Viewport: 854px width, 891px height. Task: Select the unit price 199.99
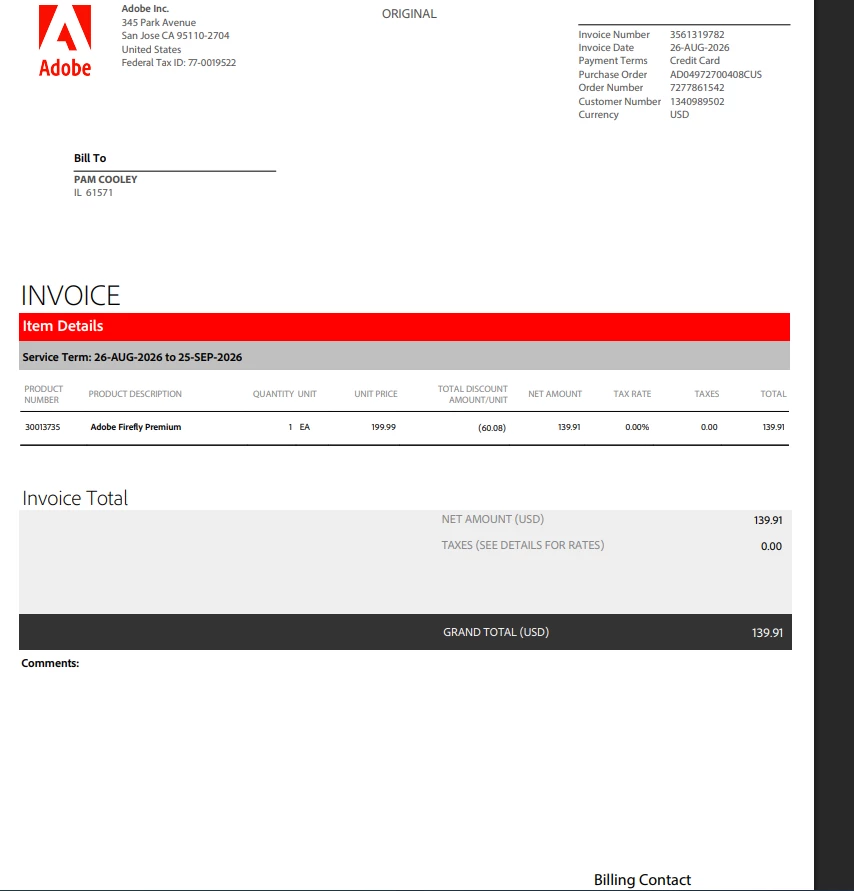point(384,427)
